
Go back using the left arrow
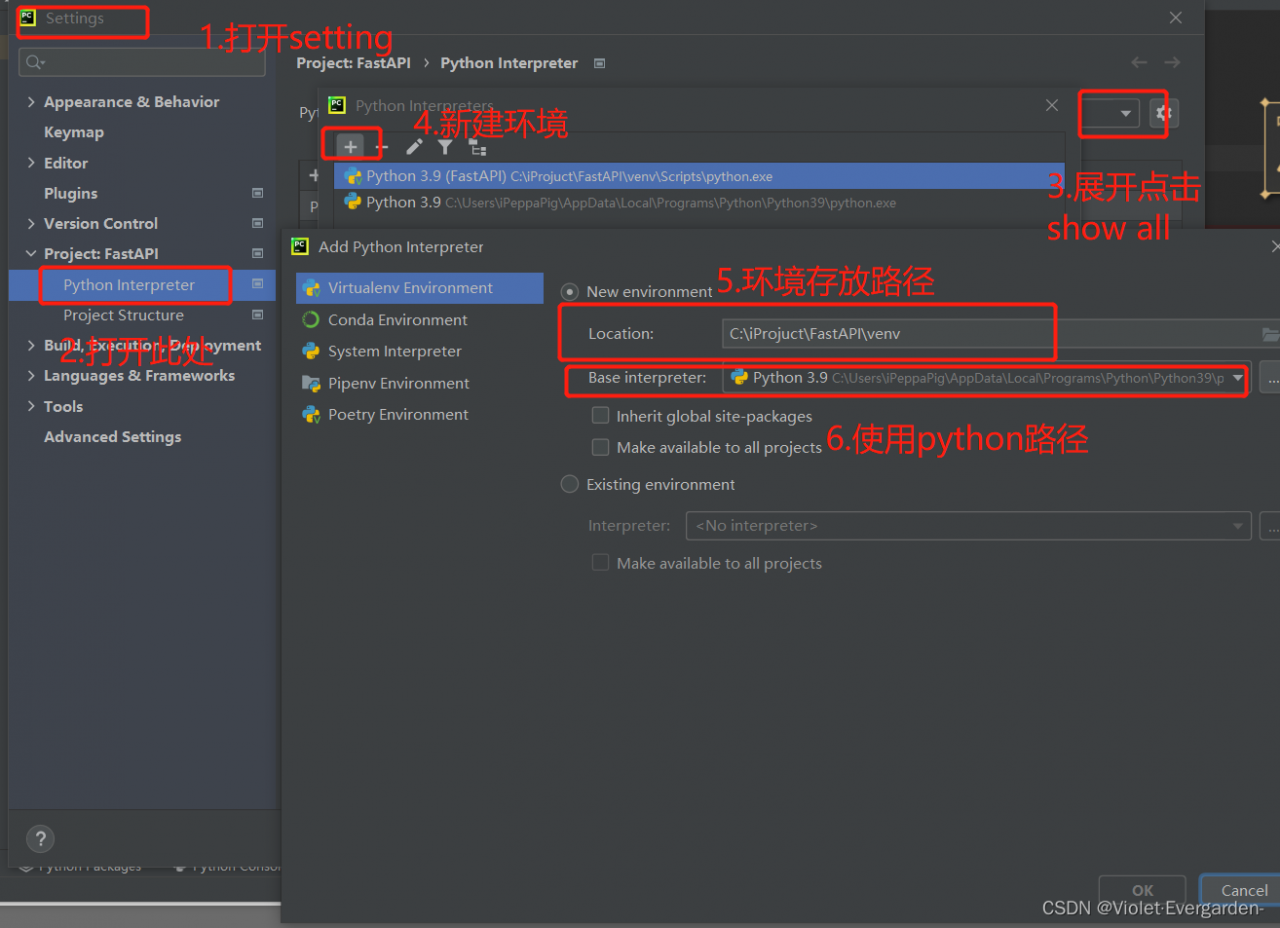coord(1139,62)
